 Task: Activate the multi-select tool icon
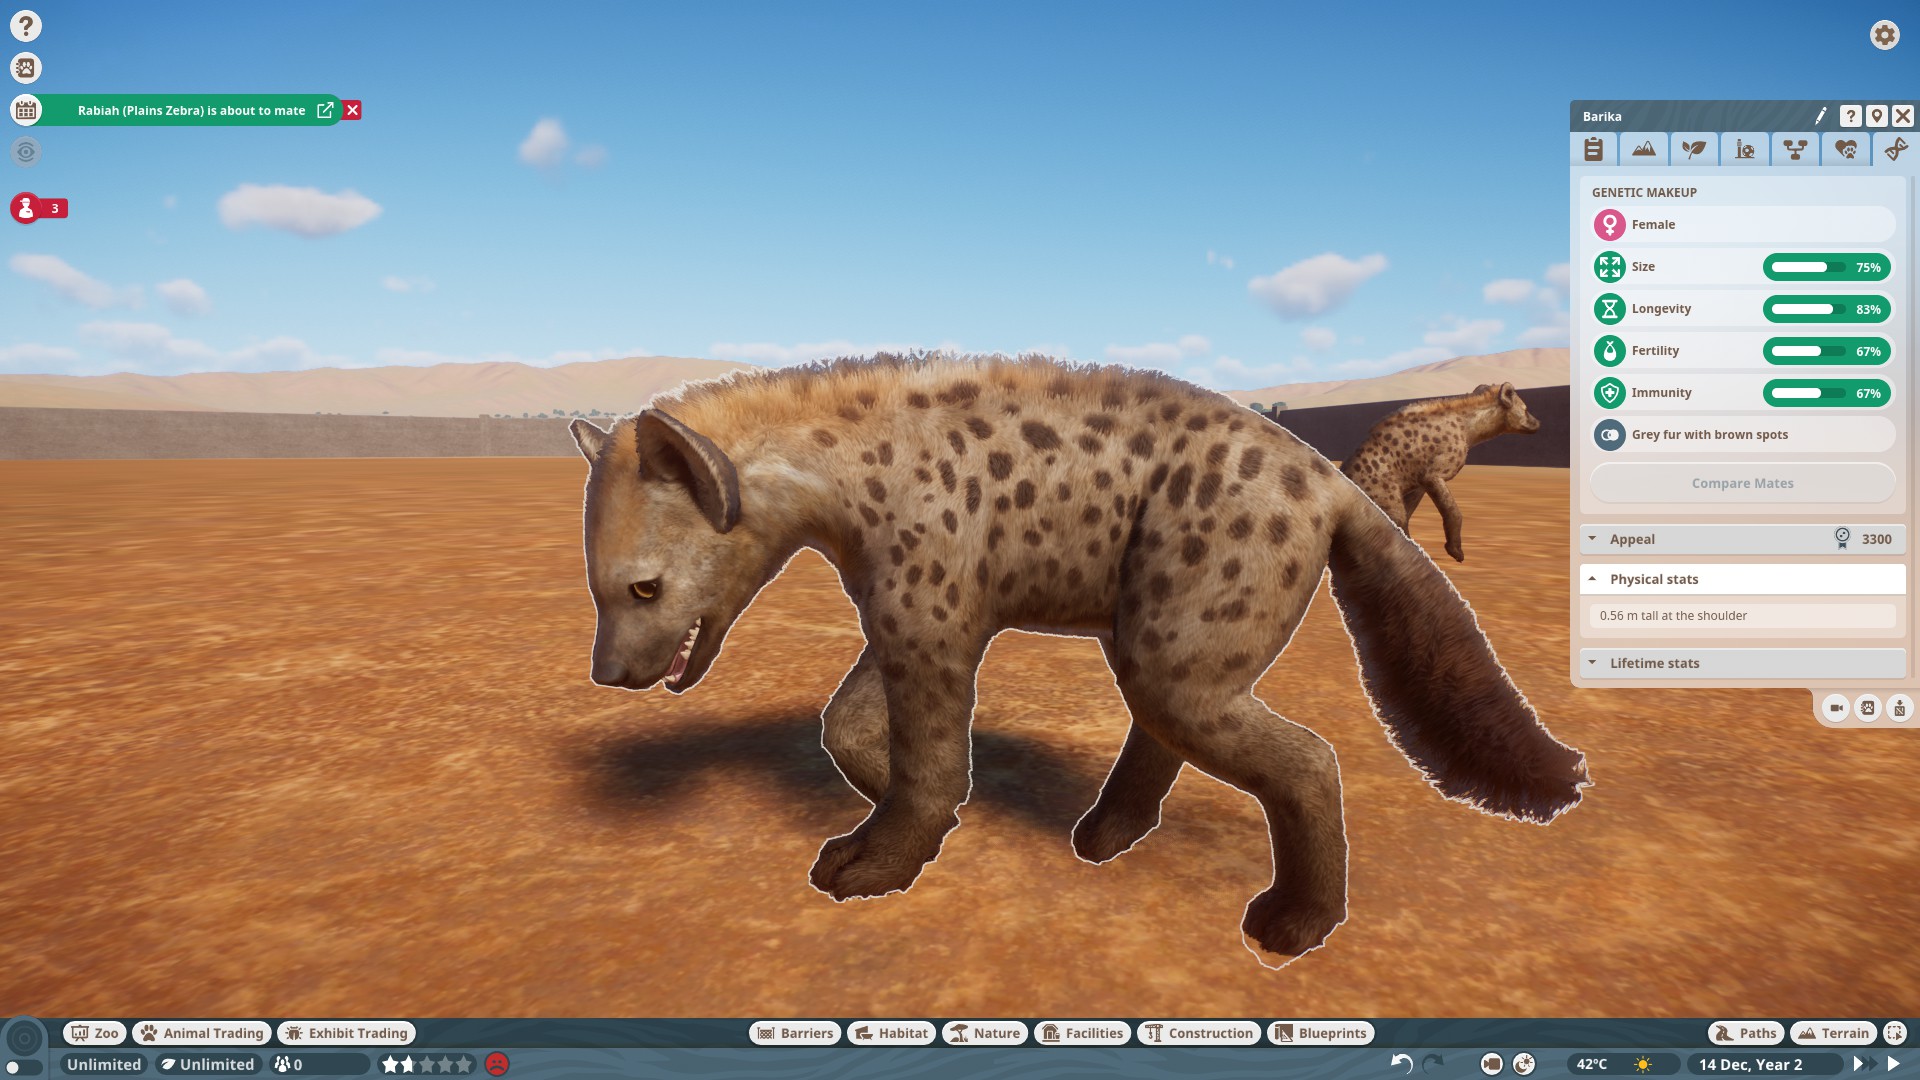(x=1895, y=1033)
